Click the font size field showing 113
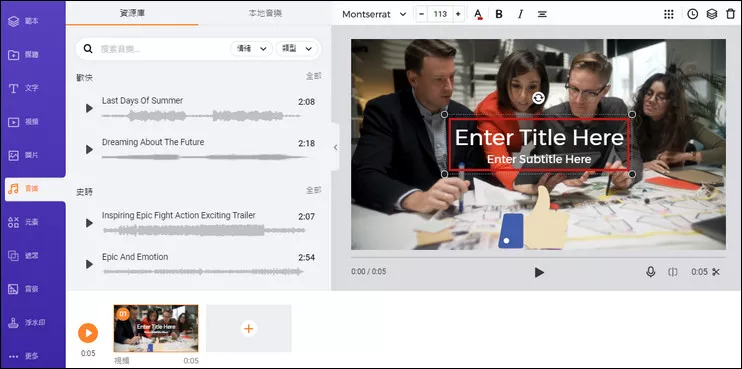The height and width of the screenshot is (369, 742). coord(440,14)
